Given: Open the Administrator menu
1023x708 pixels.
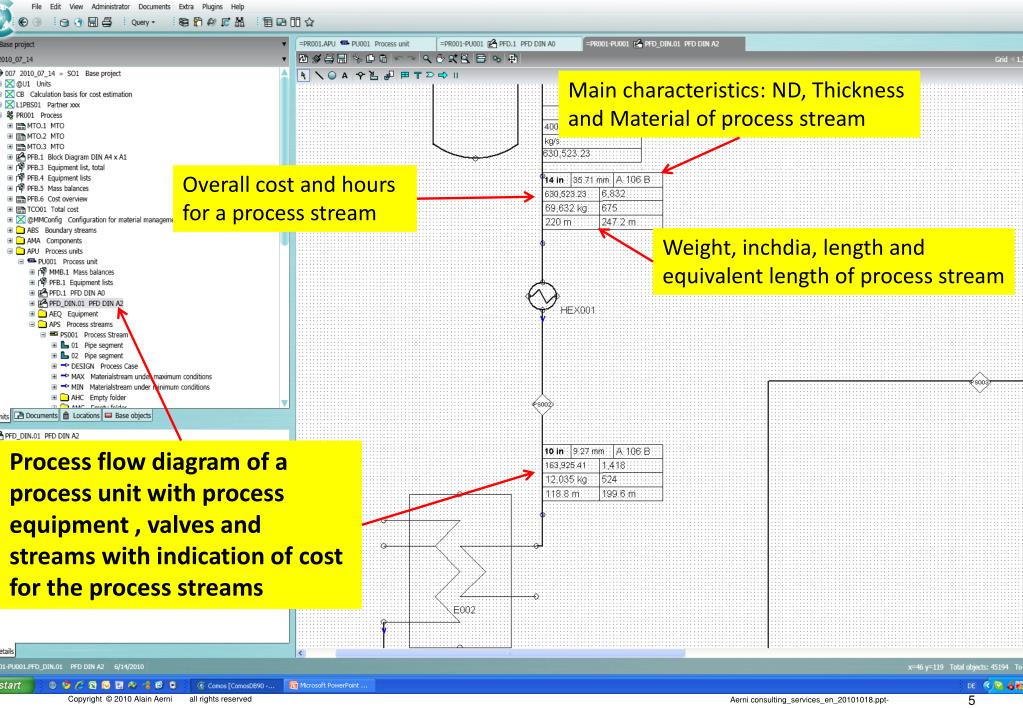Looking at the screenshot, I should click(110, 7).
